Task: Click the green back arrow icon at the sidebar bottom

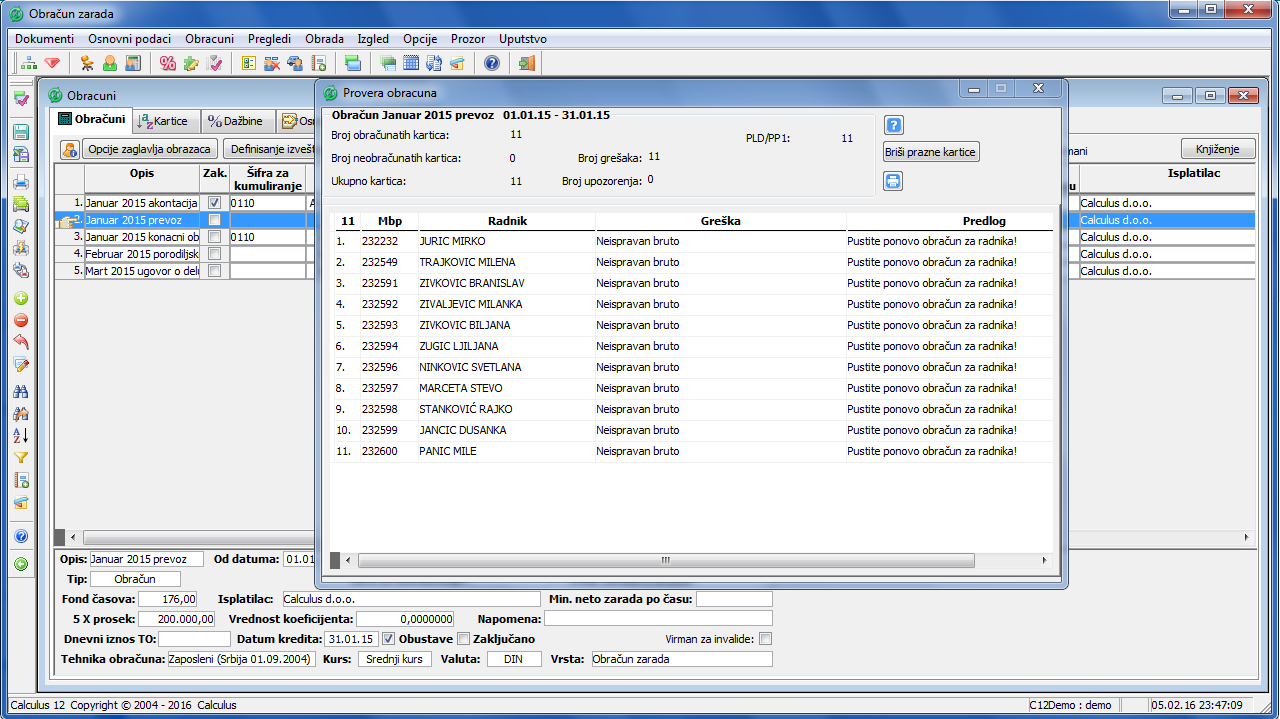Action: (x=21, y=565)
